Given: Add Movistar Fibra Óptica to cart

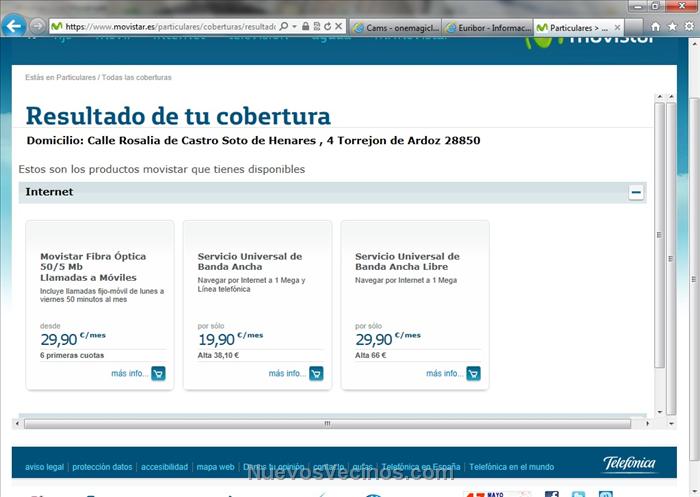Looking at the screenshot, I should coord(158,373).
